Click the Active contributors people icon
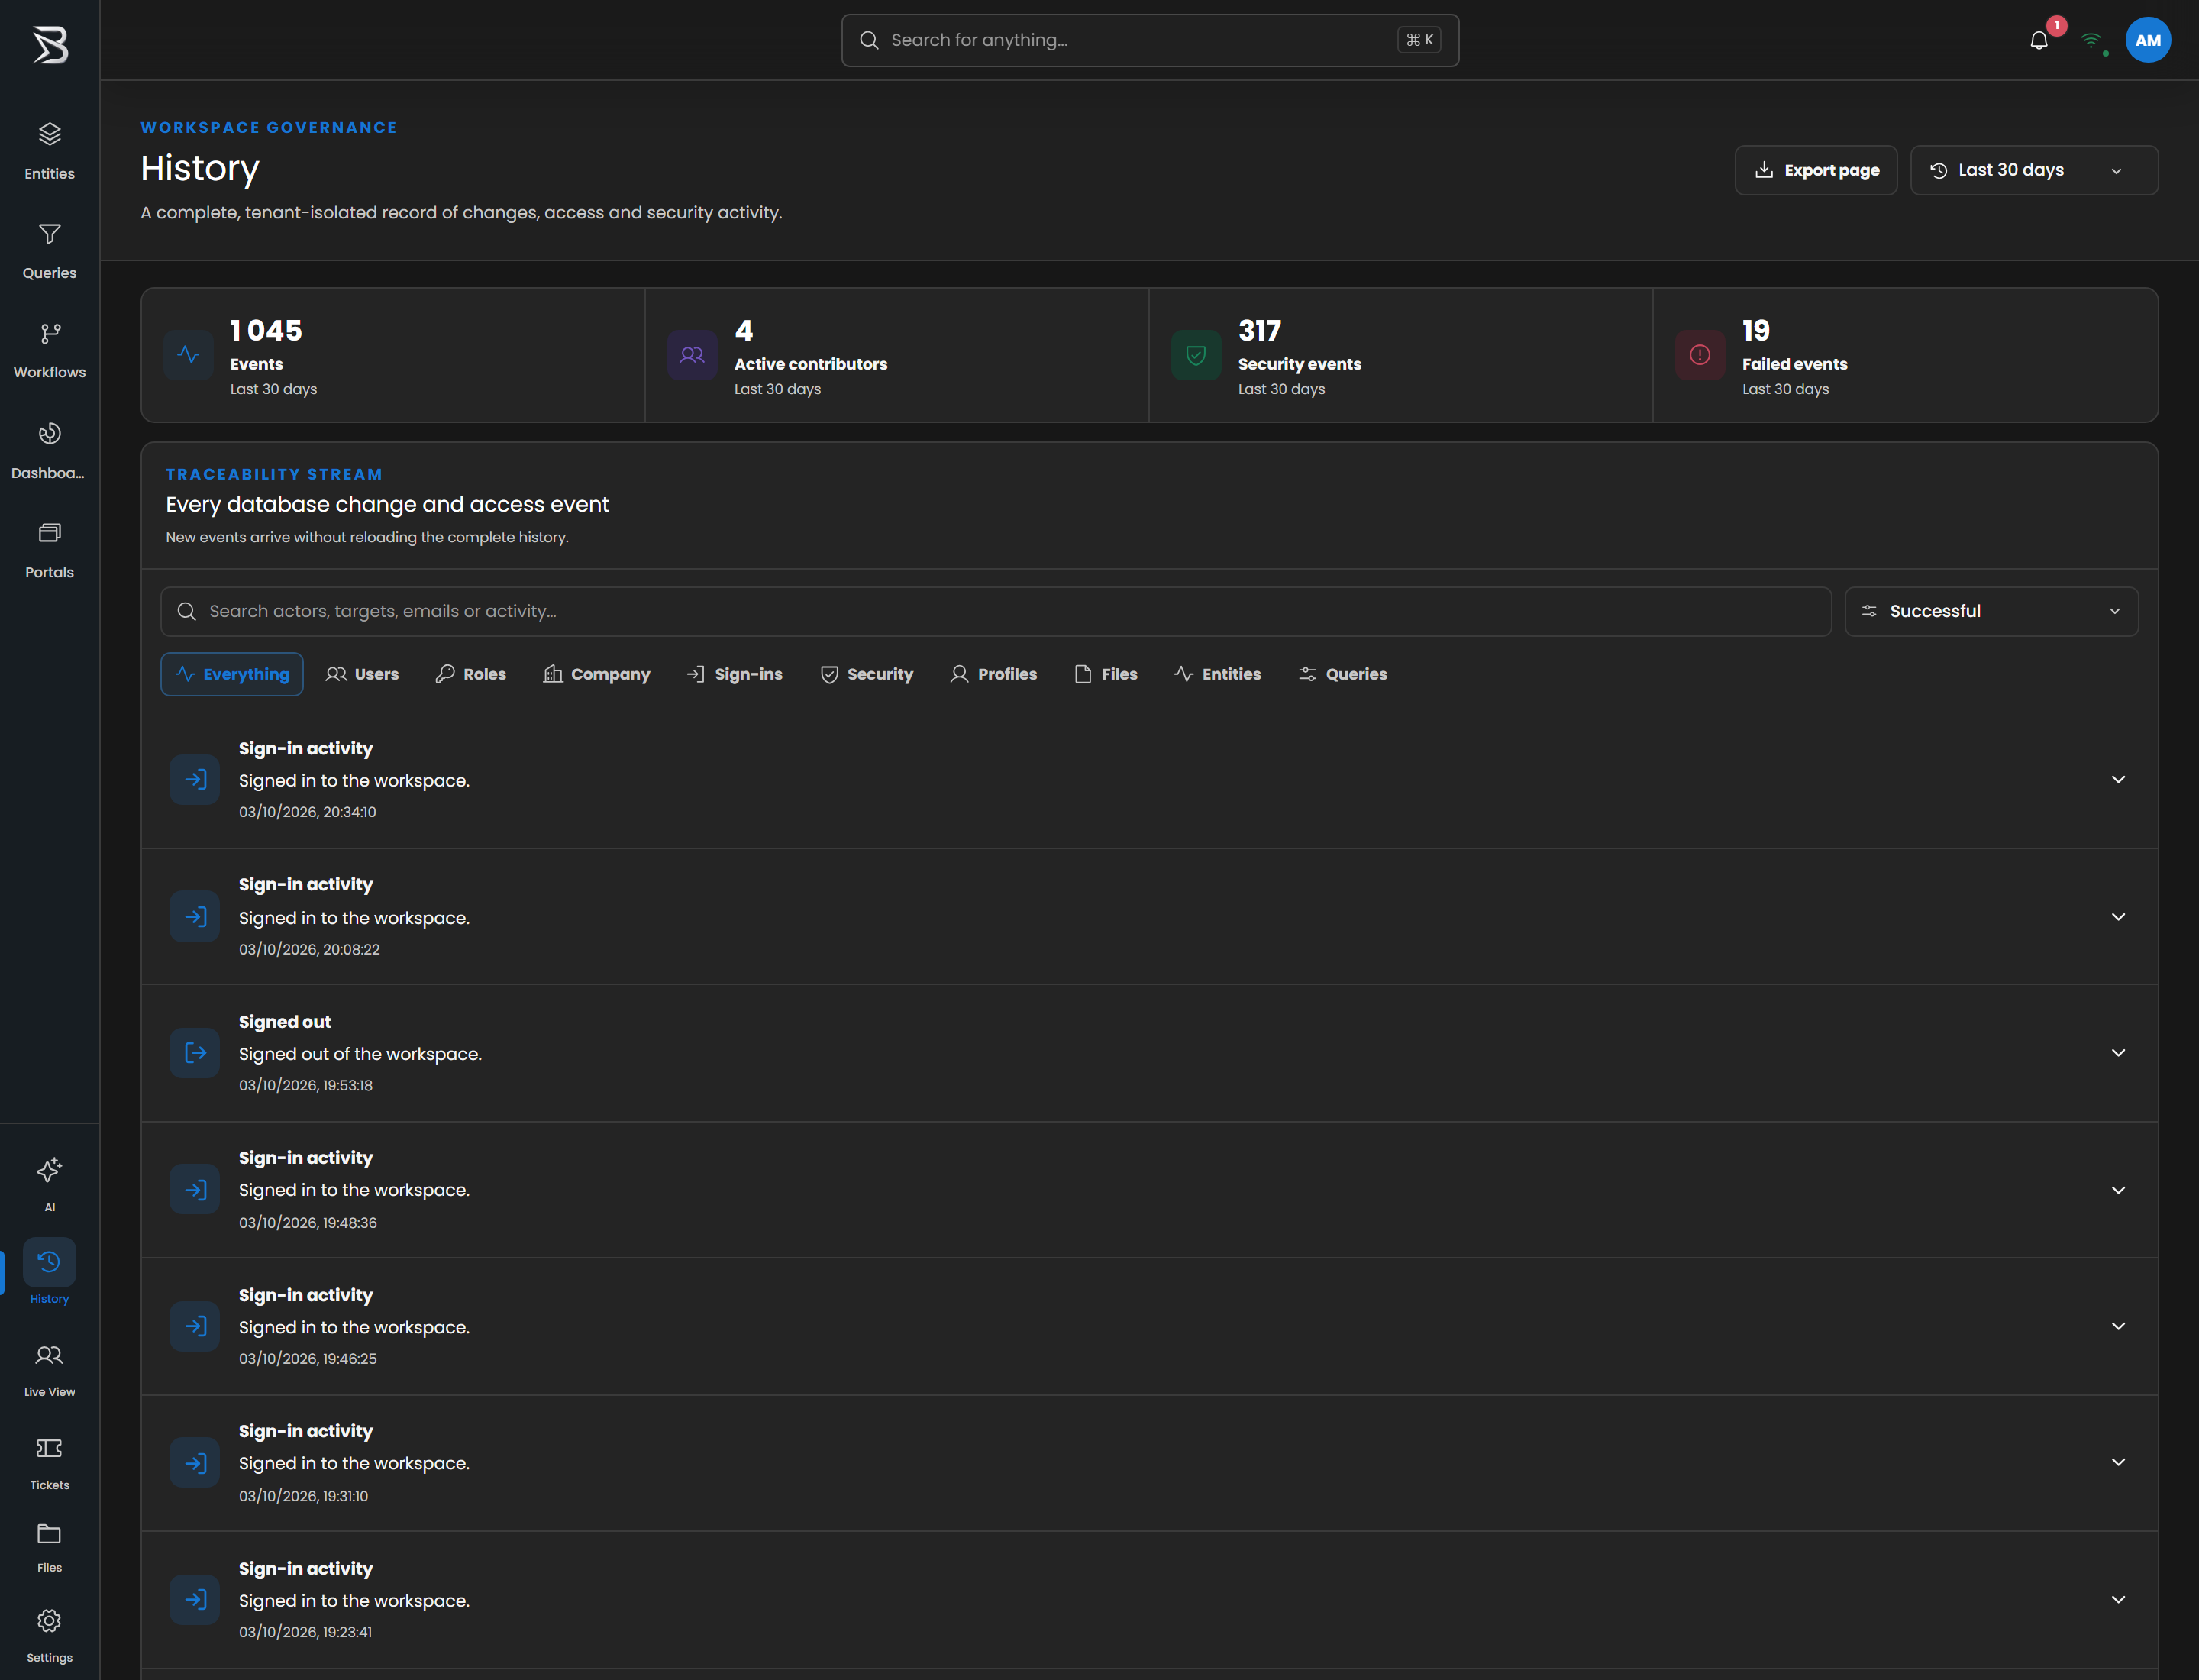2199x1680 pixels. (692, 355)
